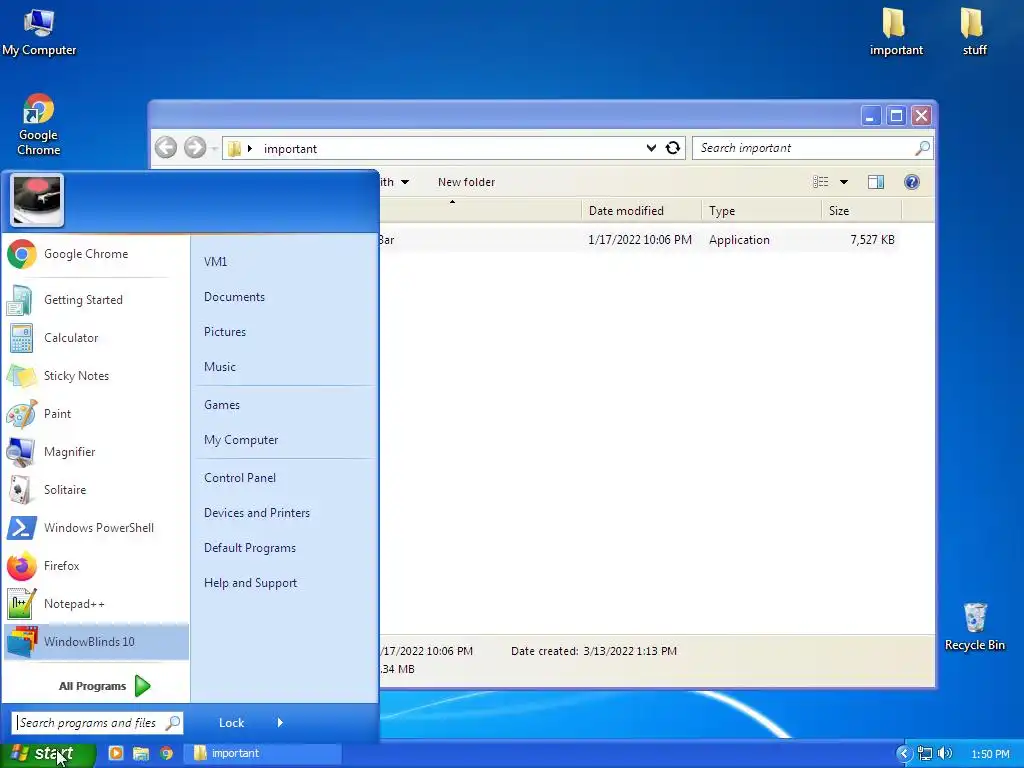Open Help and Support
Viewport: 1024px width, 768px height.
point(250,583)
